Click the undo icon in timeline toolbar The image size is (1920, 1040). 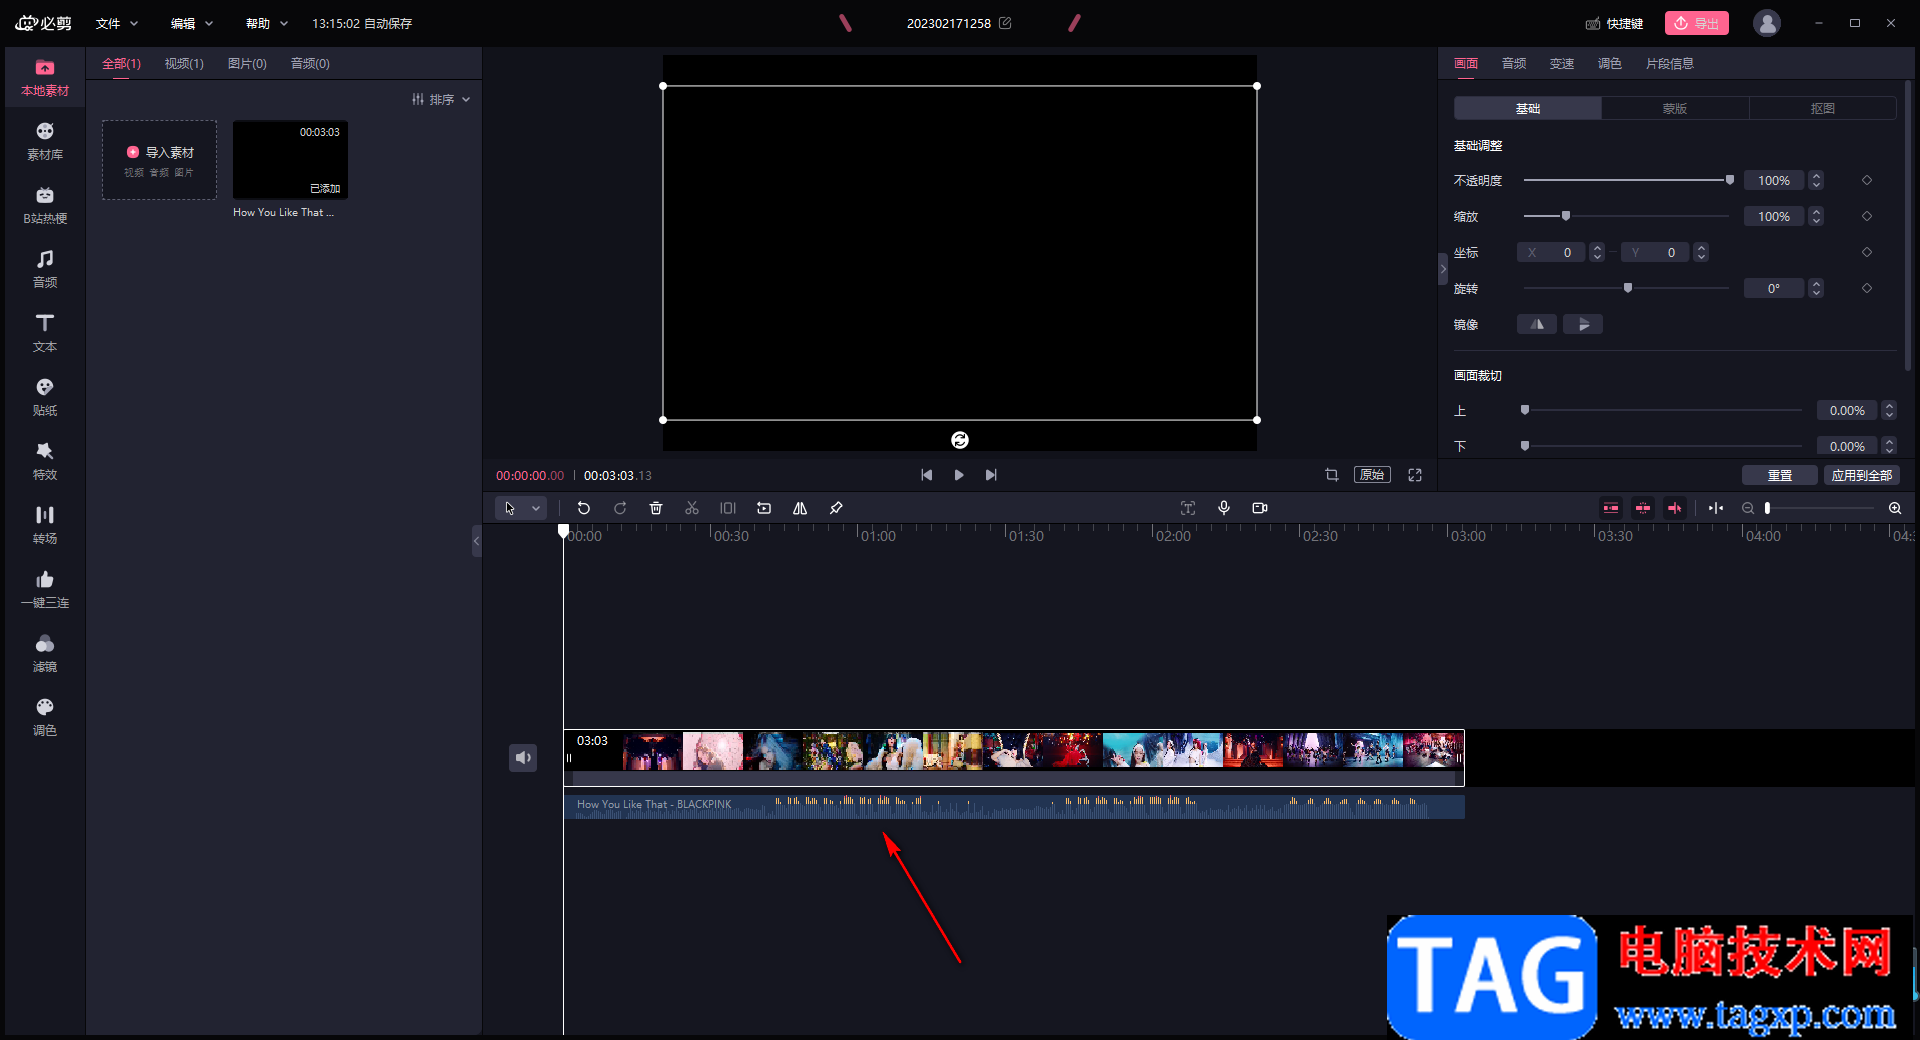coord(584,508)
